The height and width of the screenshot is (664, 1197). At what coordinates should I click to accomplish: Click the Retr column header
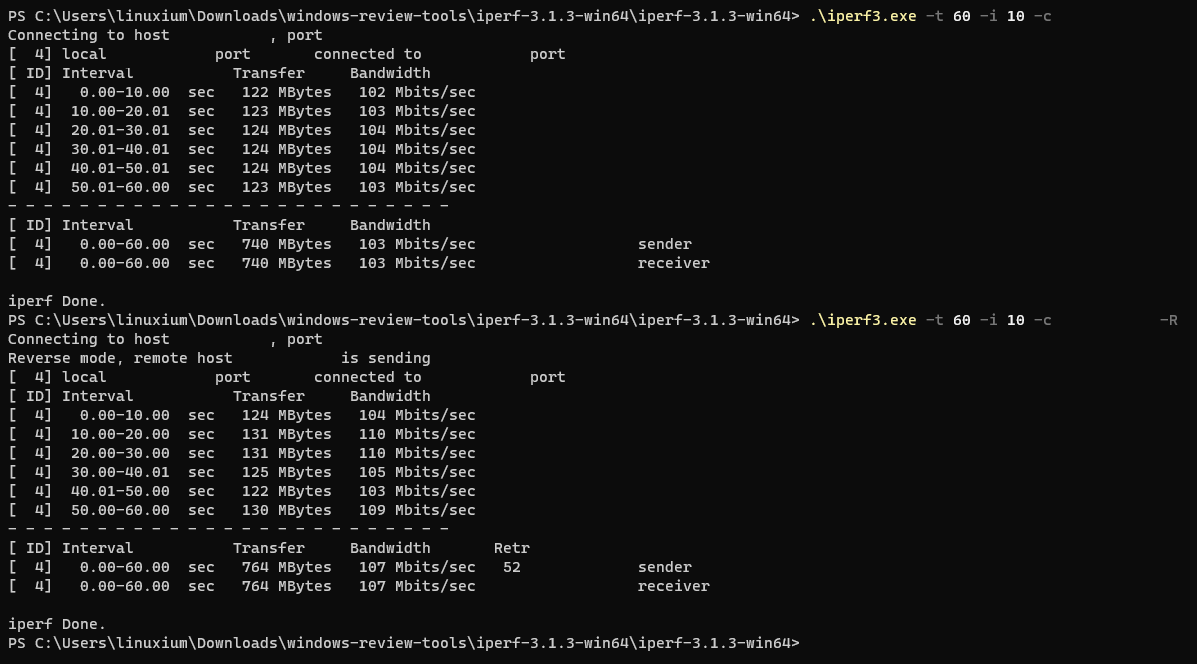click(511, 548)
